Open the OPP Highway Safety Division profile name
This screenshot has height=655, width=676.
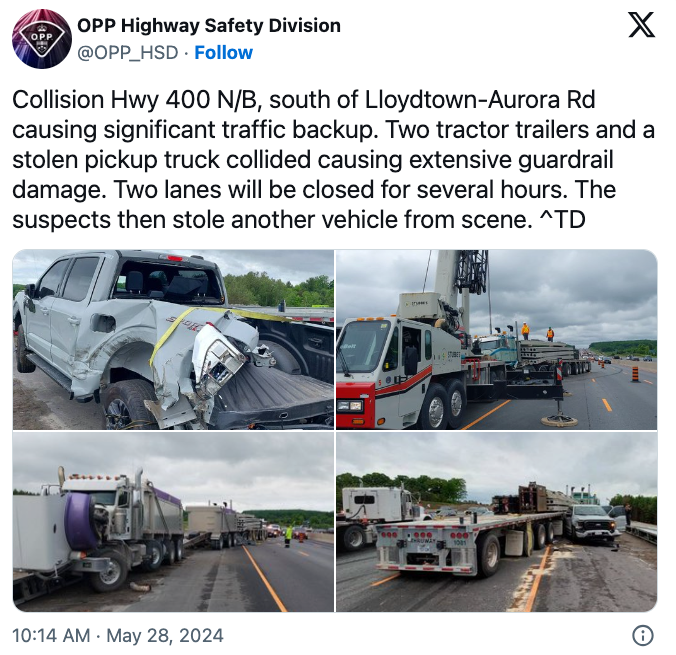click(209, 25)
